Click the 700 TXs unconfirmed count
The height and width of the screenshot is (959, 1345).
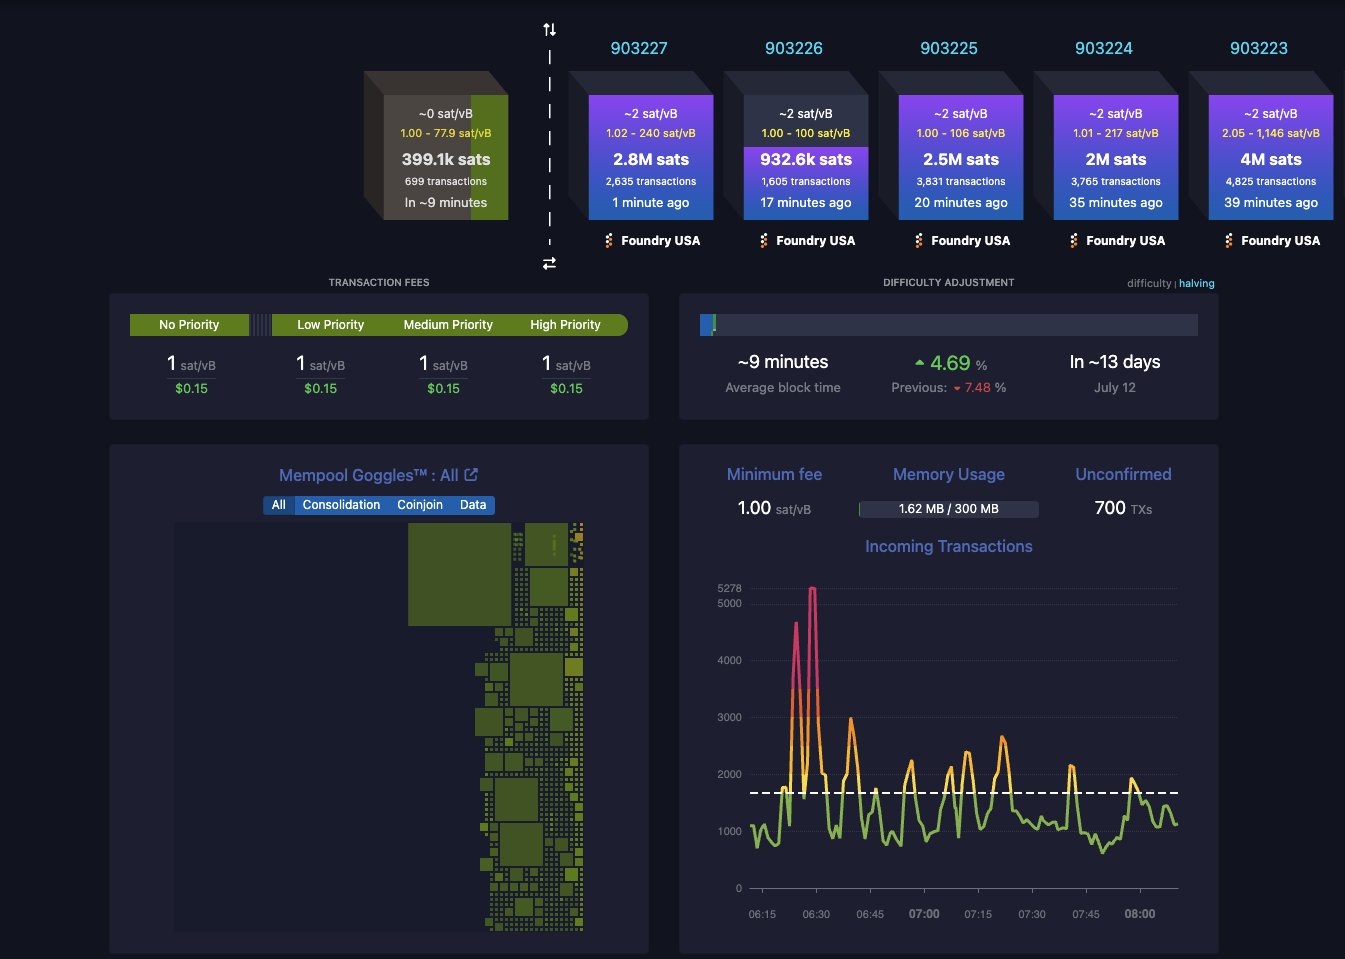coord(1123,508)
